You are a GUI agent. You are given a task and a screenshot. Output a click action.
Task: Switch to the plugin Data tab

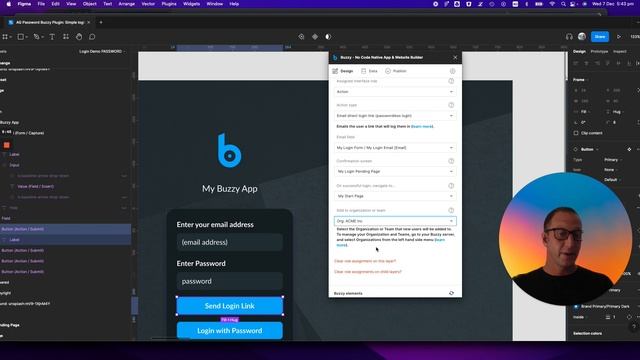369,71
